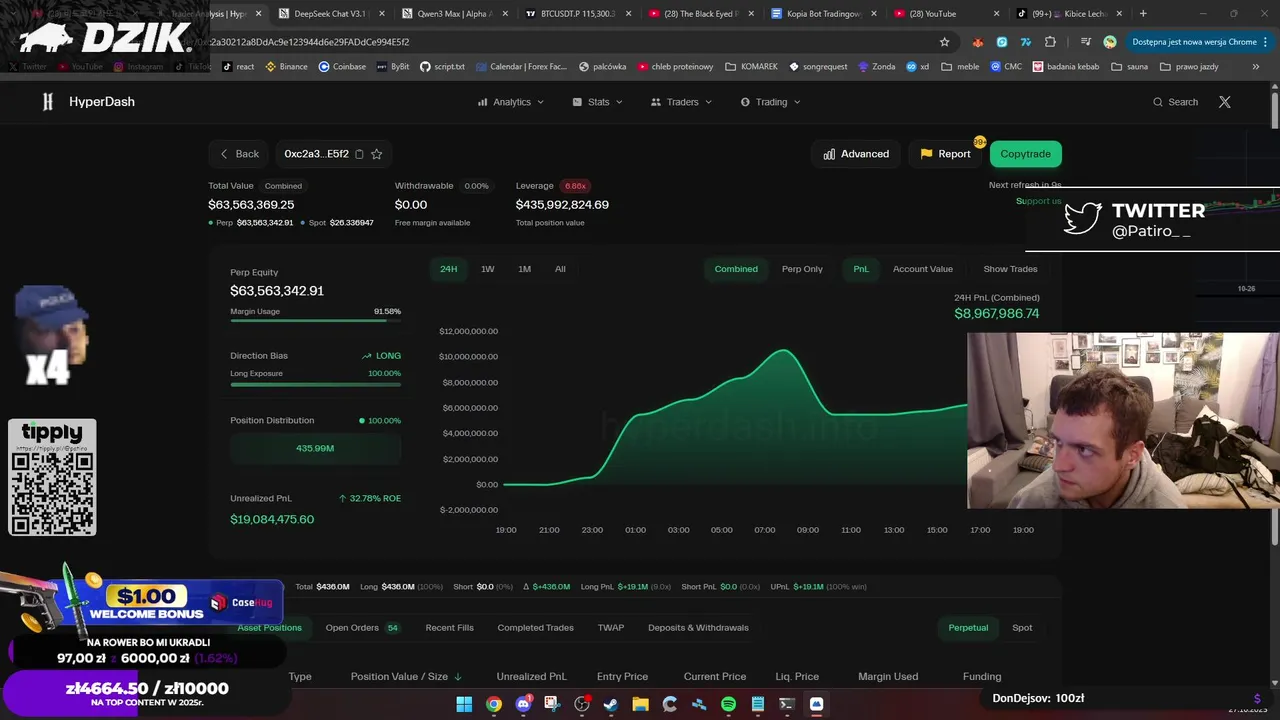
Task: Open the Chrome extensions puzzle icon
Action: click(x=1050, y=42)
